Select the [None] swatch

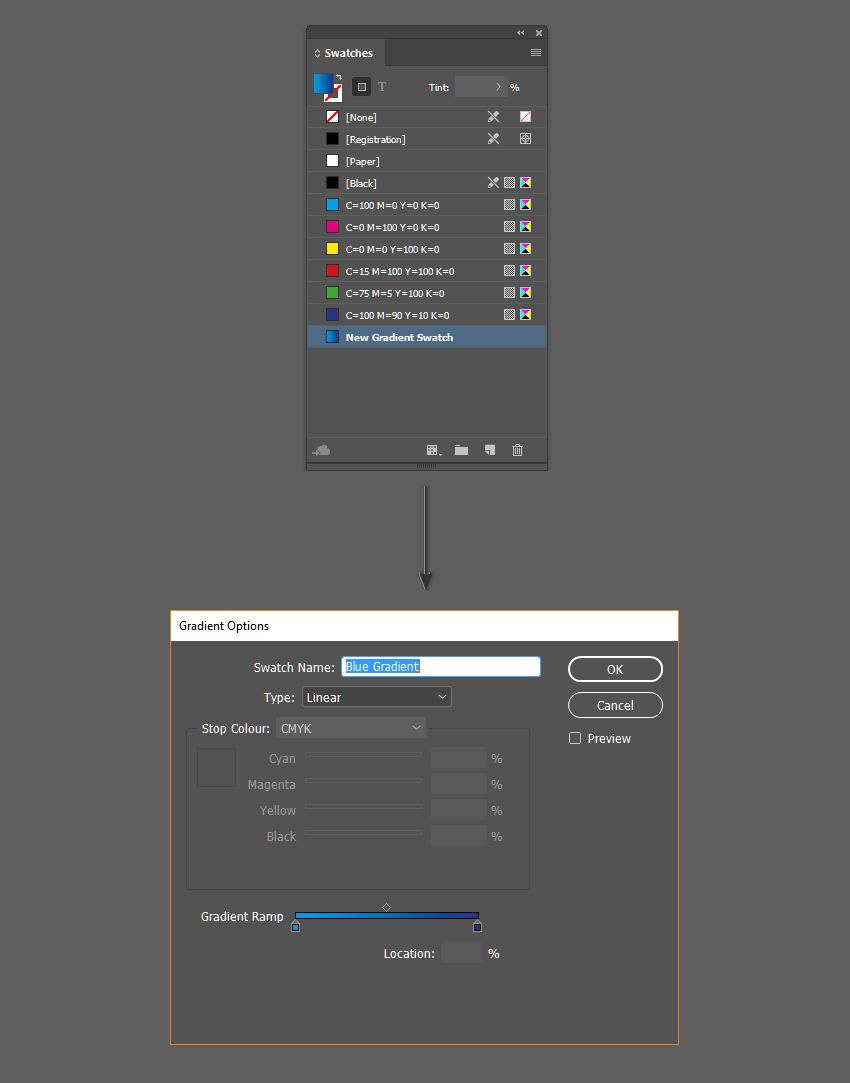click(x=427, y=117)
